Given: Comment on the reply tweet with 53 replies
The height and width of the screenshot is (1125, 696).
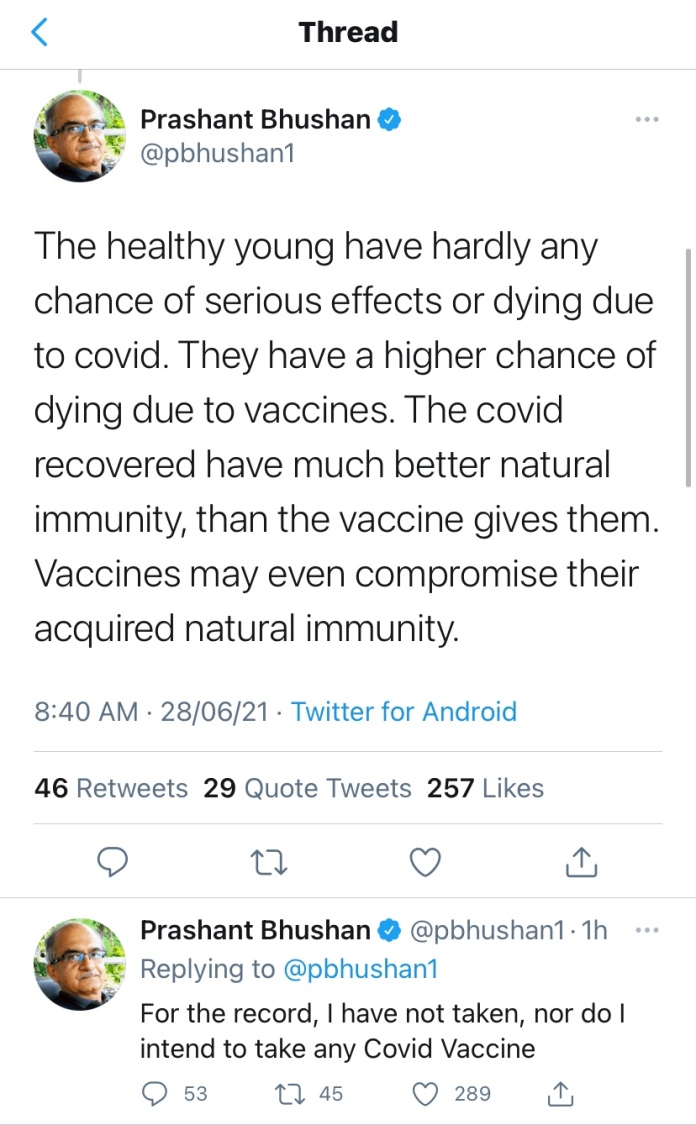Looking at the screenshot, I should pos(155,1093).
